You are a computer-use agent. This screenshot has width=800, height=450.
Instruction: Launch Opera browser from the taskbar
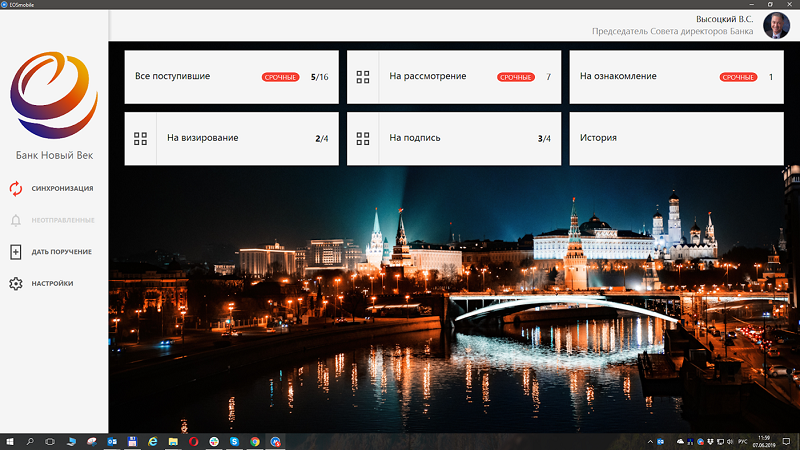click(193, 442)
